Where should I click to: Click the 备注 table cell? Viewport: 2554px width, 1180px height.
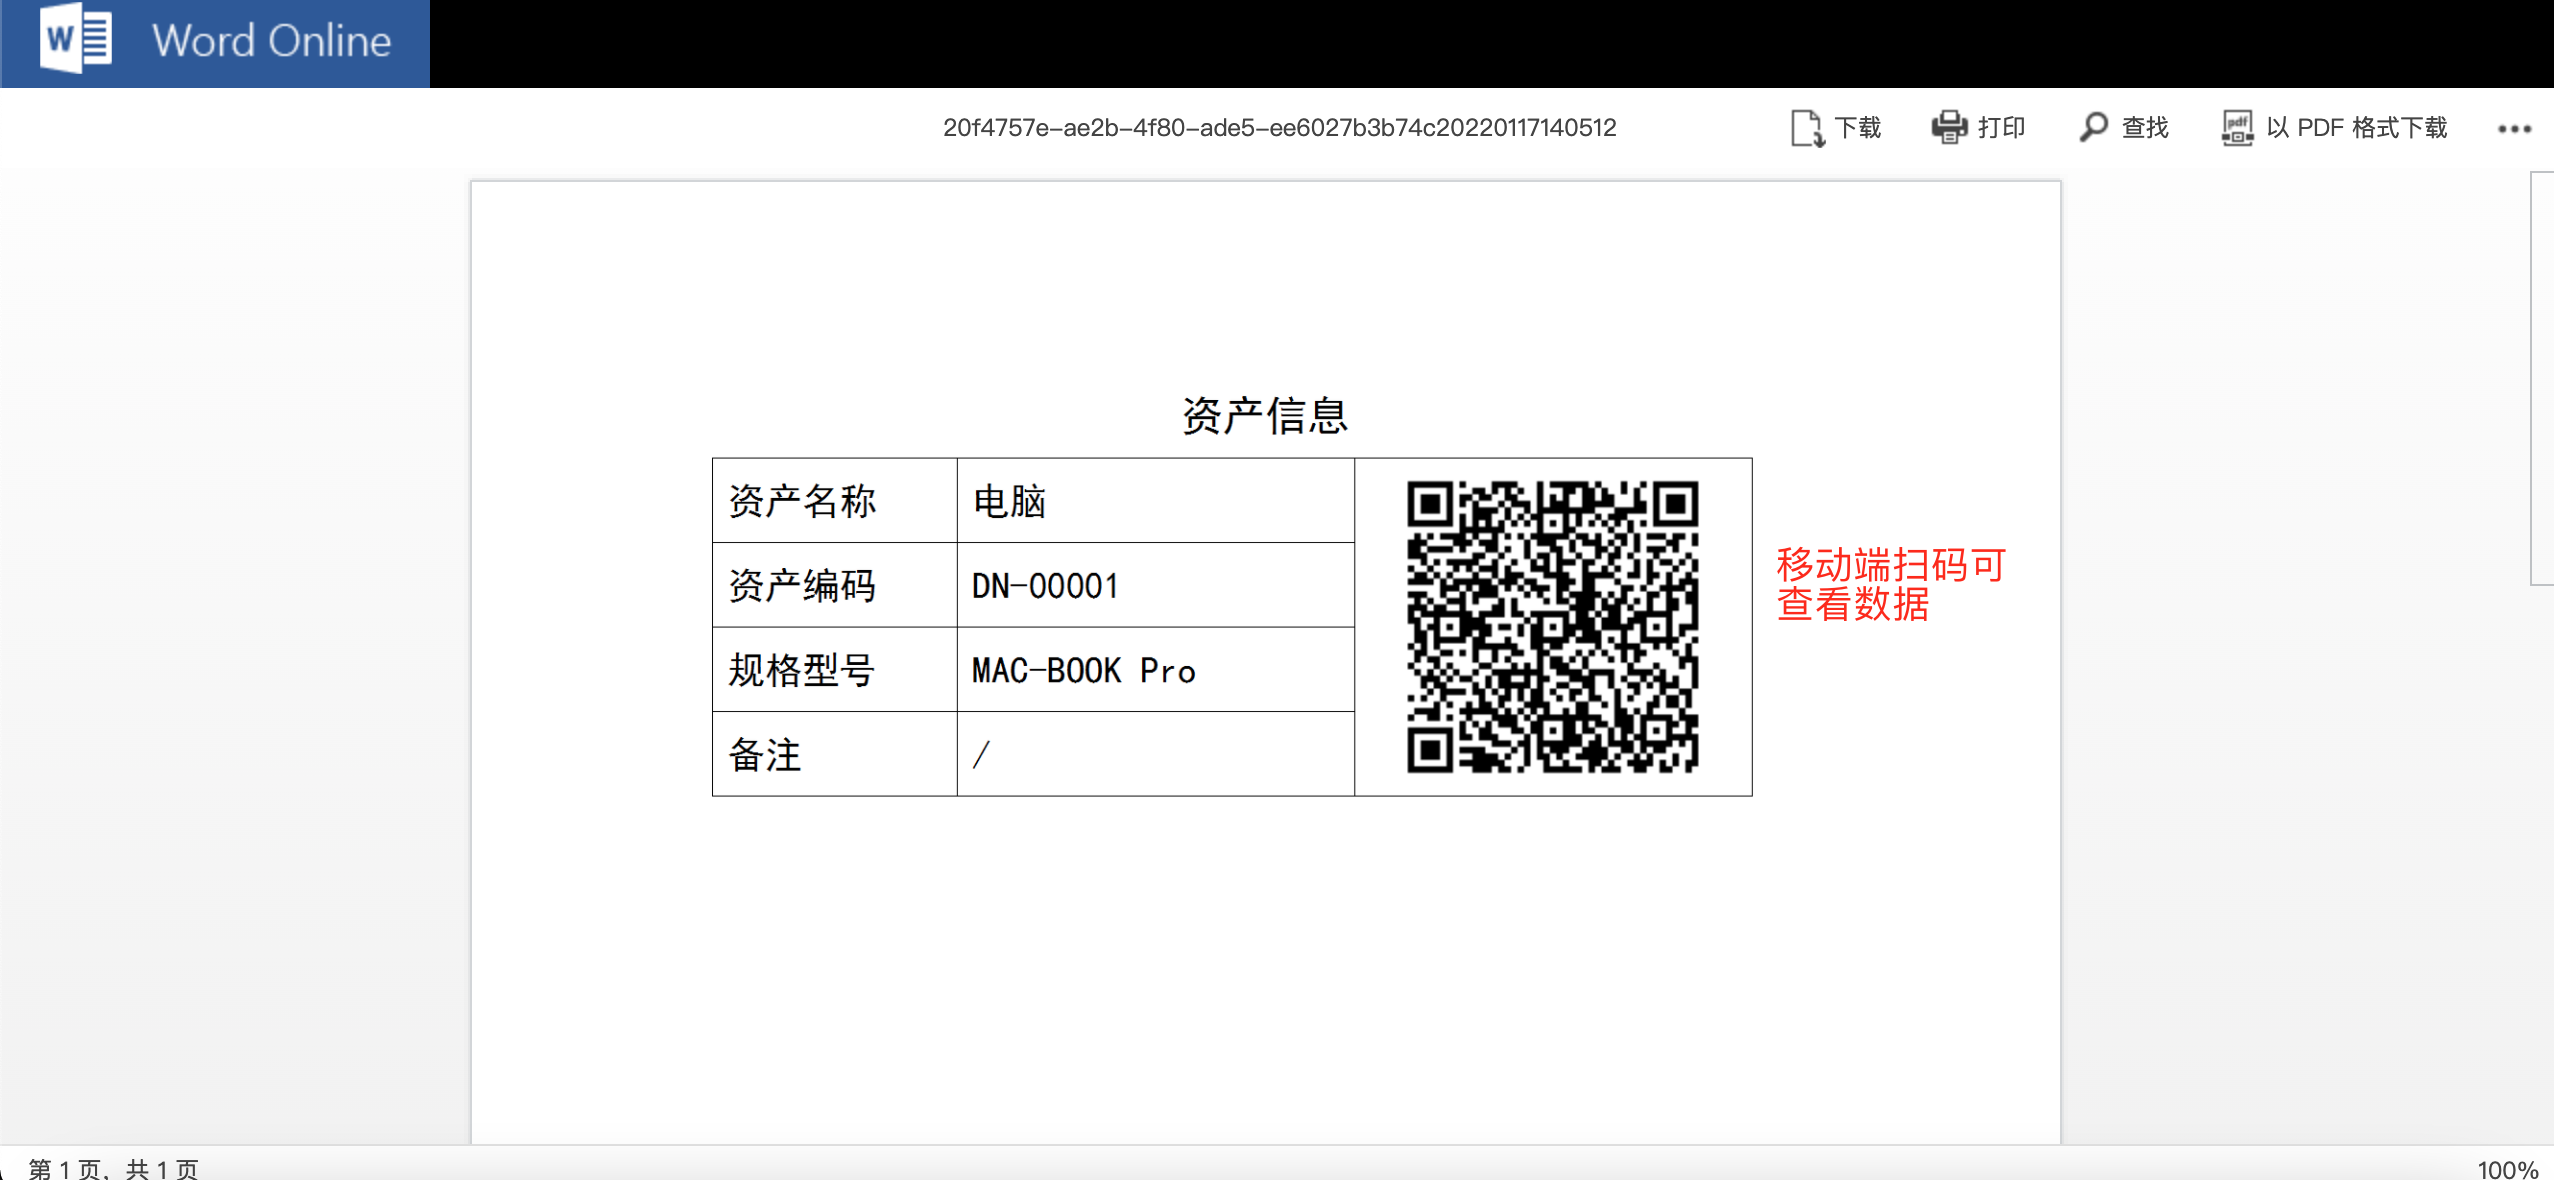click(835, 754)
